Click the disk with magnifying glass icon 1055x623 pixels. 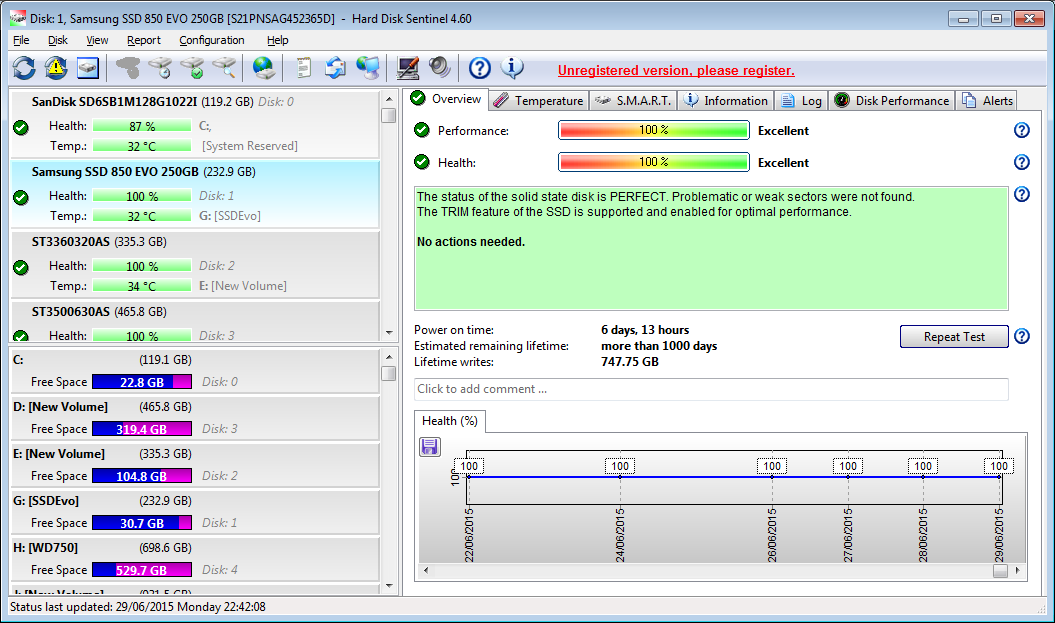[224, 68]
